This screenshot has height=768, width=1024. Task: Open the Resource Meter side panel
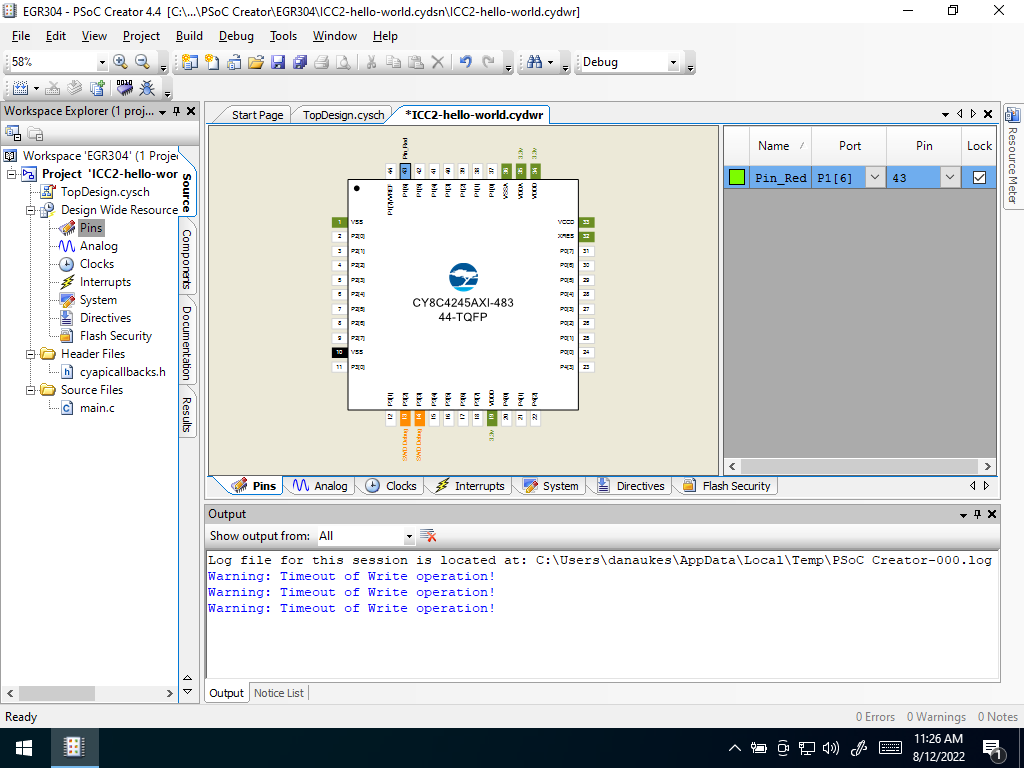point(1012,157)
